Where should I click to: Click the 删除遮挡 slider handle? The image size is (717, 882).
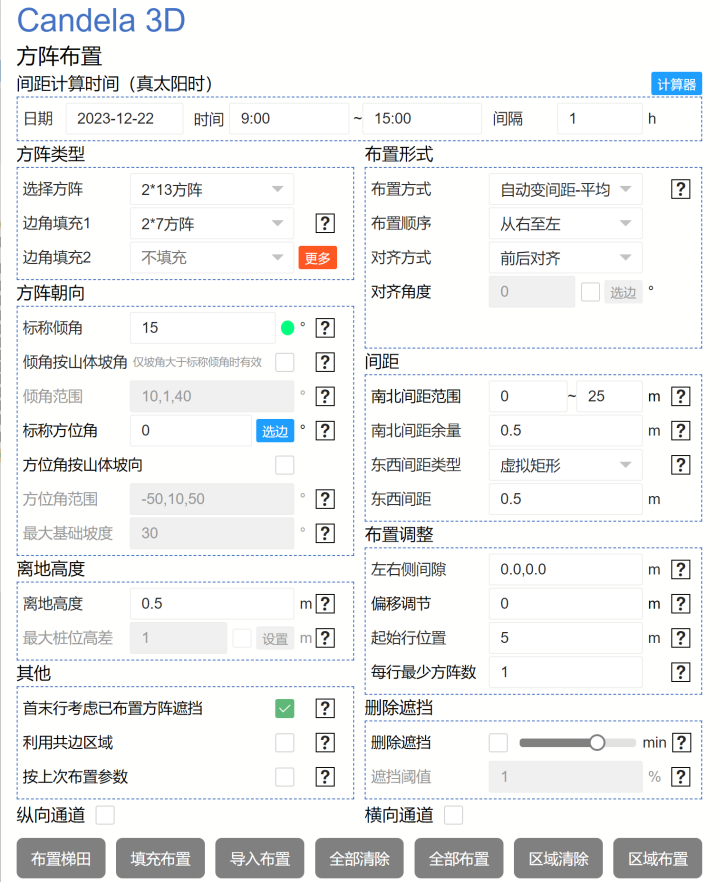click(x=597, y=742)
